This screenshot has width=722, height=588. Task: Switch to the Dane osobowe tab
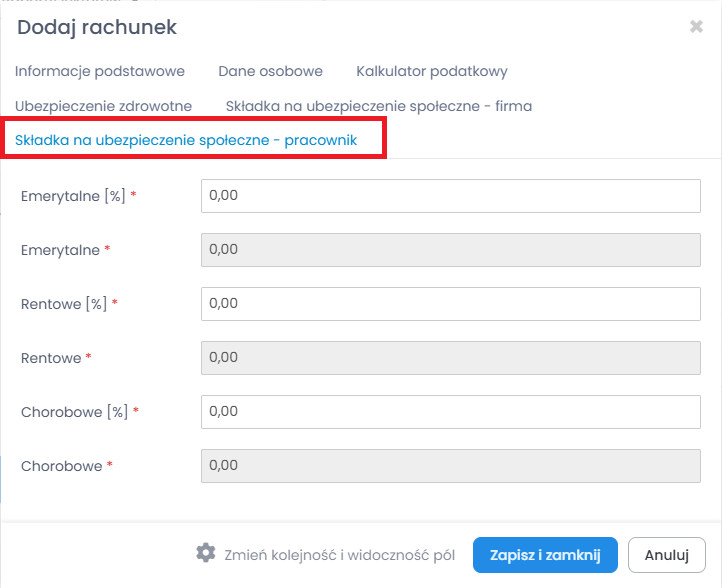[270, 71]
